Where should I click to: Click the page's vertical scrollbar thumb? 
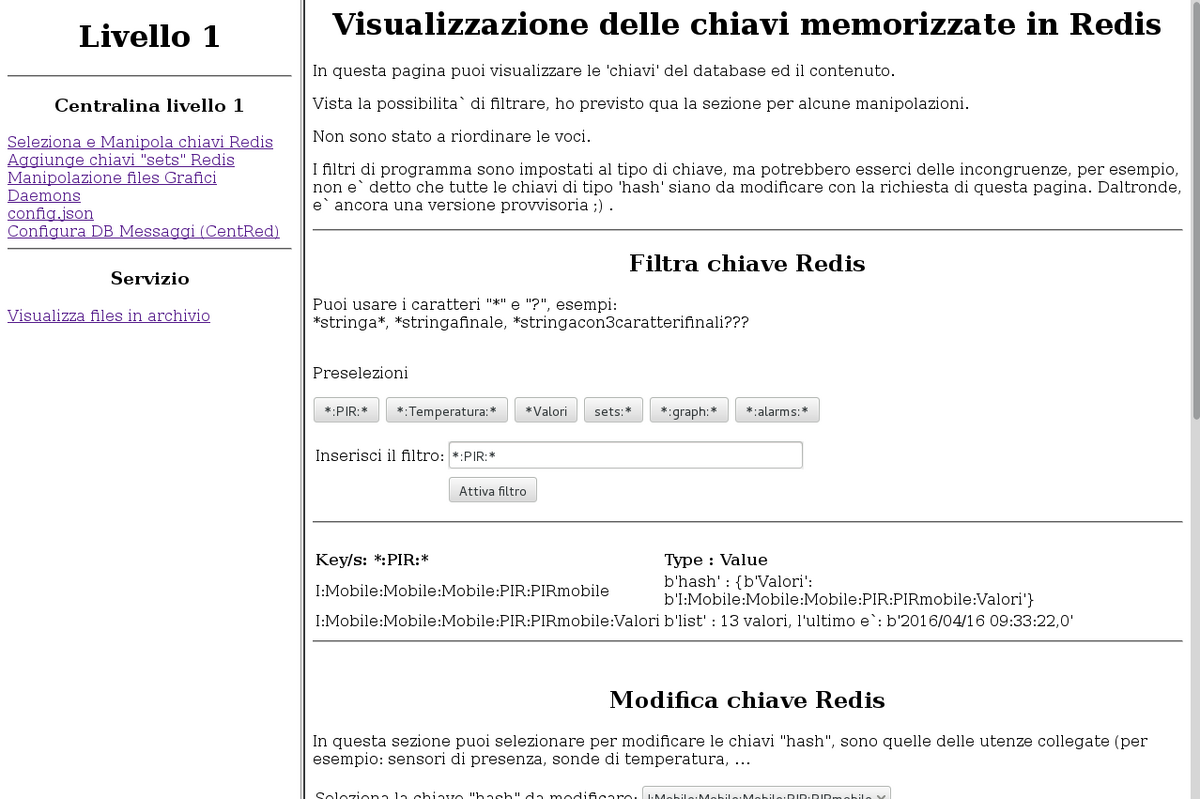pyautogui.click(x=1194, y=210)
